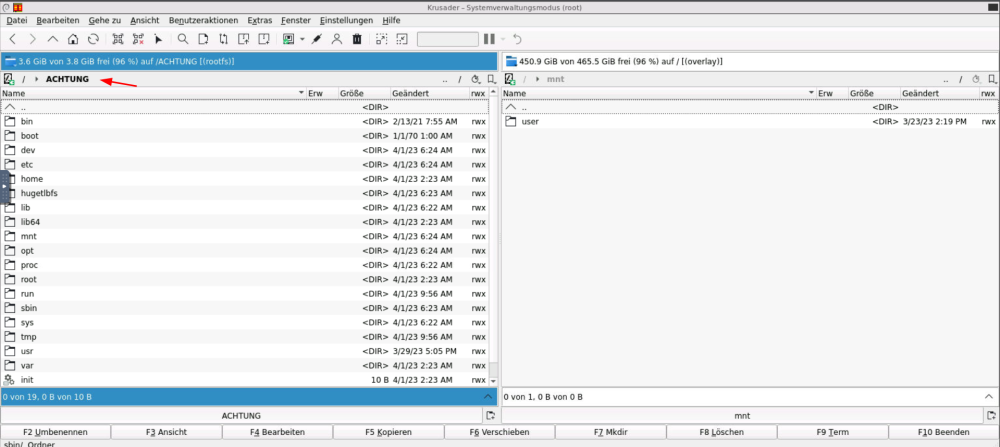Open the Extras menu
1000x447 pixels.
[260, 20]
